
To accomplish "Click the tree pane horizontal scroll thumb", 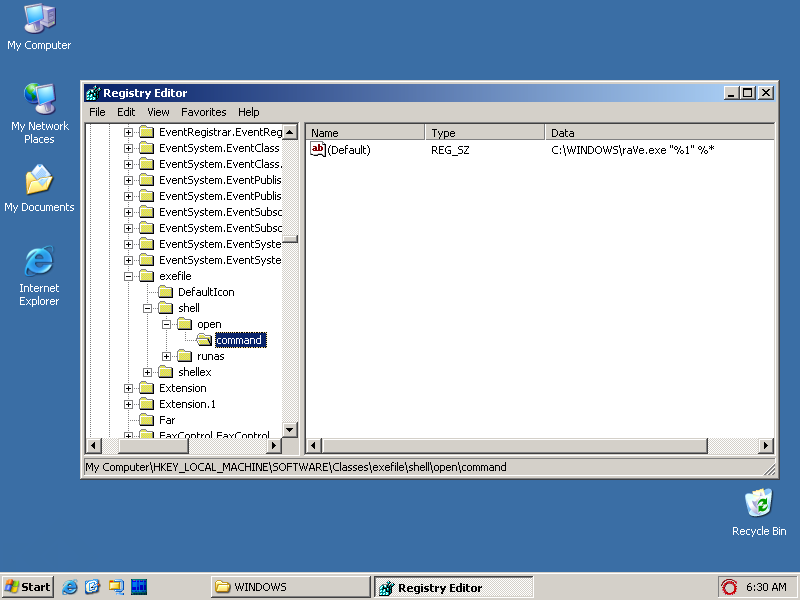I will (x=153, y=445).
